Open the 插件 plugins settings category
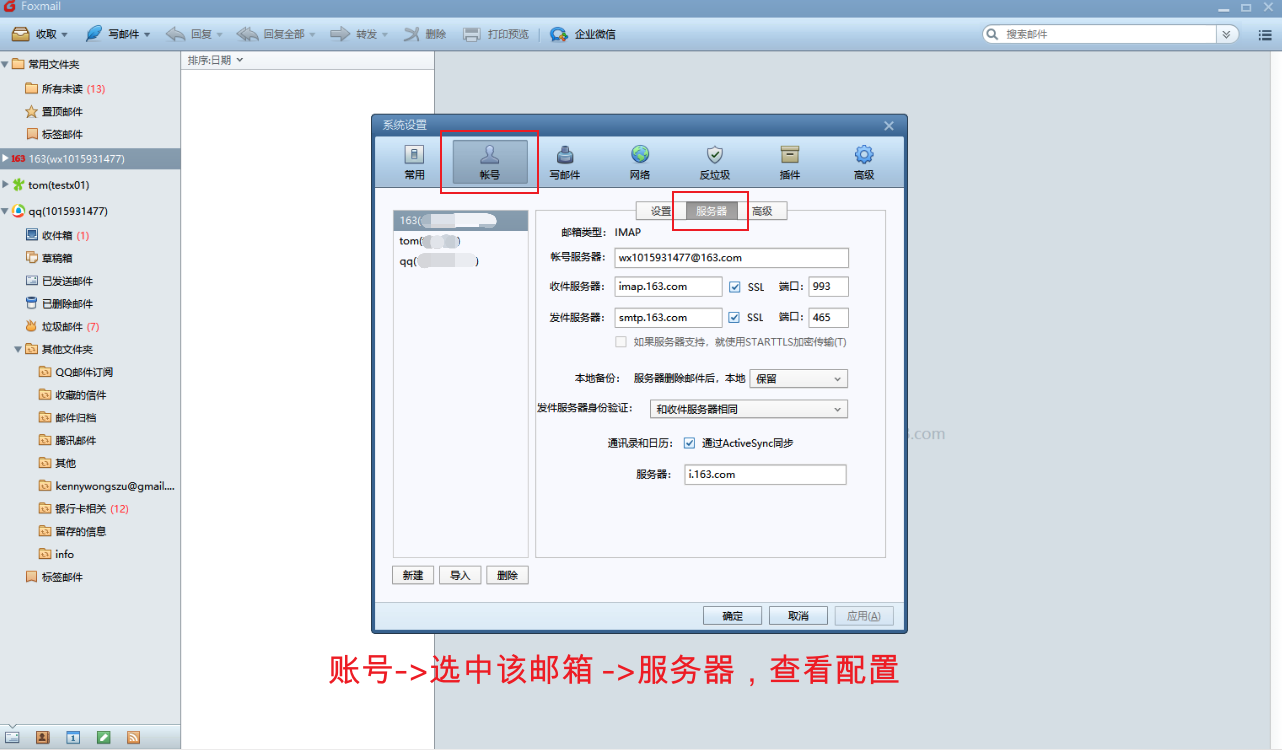The height and width of the screenshot is (750, 1282). pos(790,163)
